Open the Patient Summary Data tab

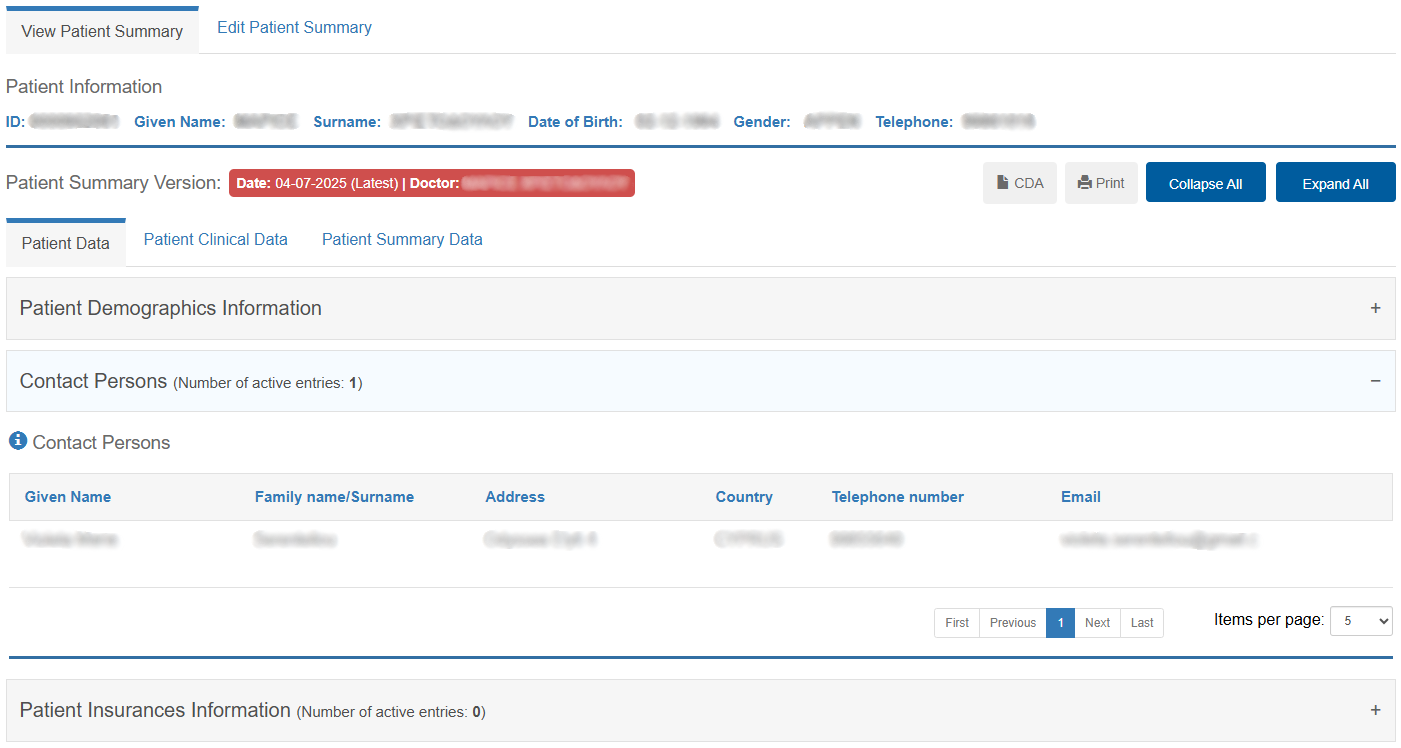pos(402,240)
